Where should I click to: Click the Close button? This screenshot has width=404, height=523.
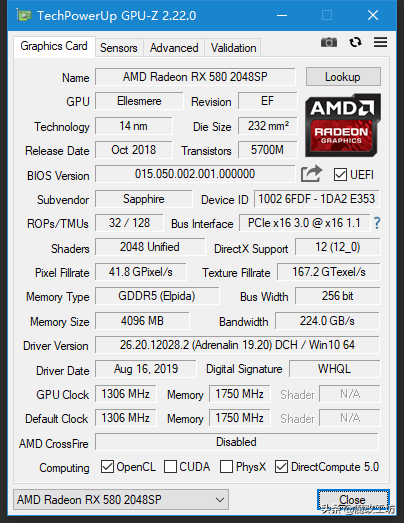(353, 500)
